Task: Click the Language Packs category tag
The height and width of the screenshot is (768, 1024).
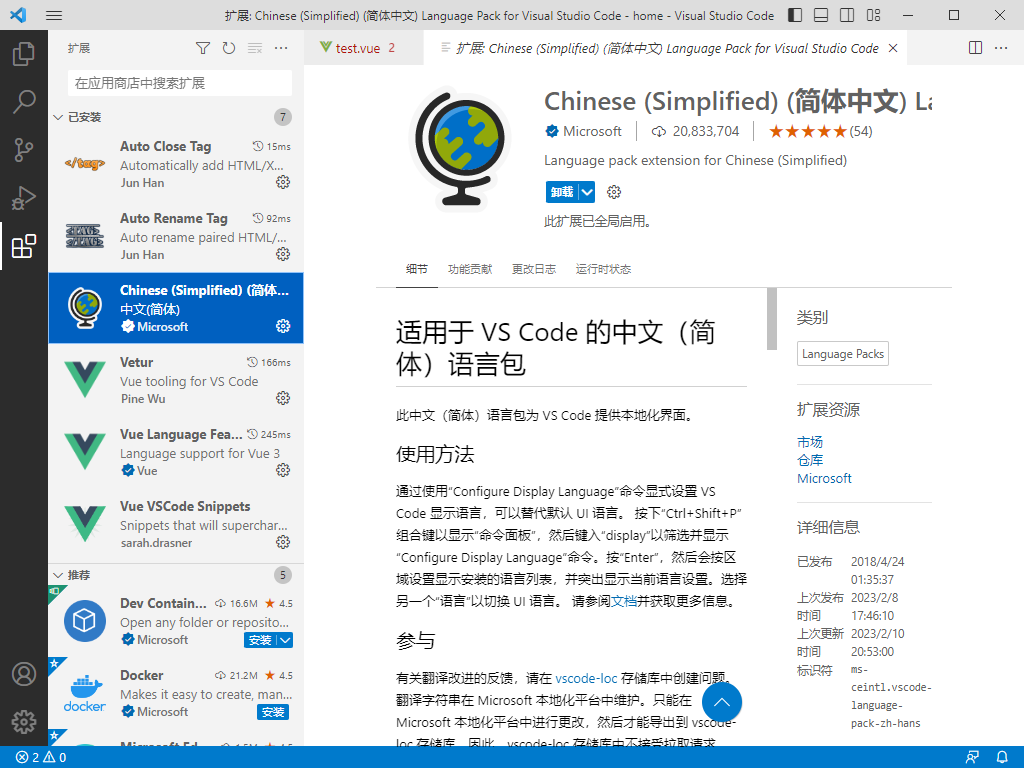Action: click(x=842, y=353)
